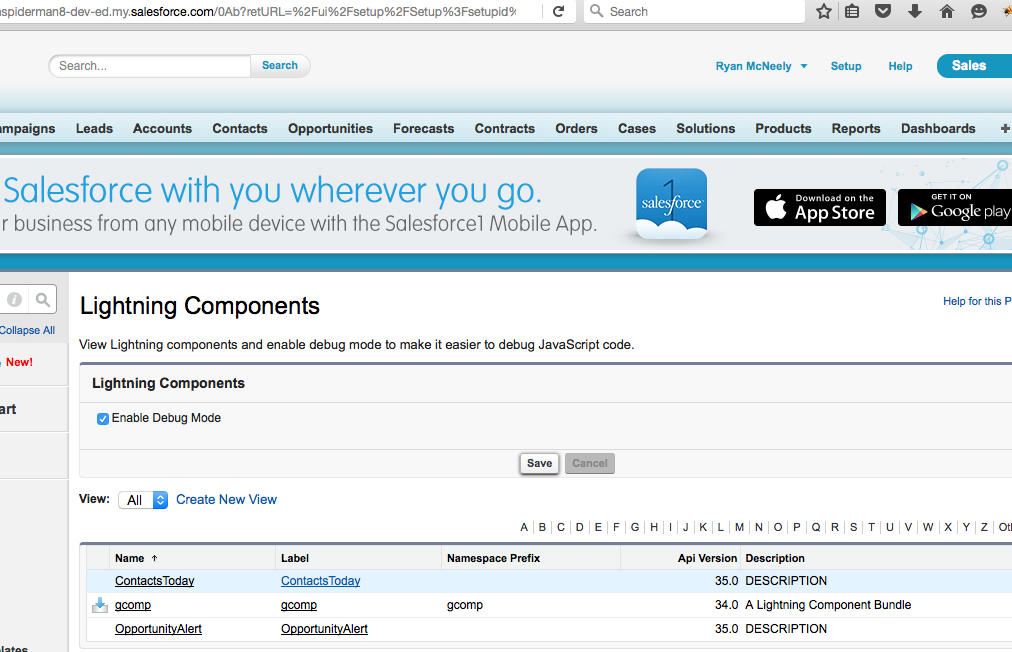Click the Salesforce Search button
Screen dimensions: 1012x652
coord(279,66)
